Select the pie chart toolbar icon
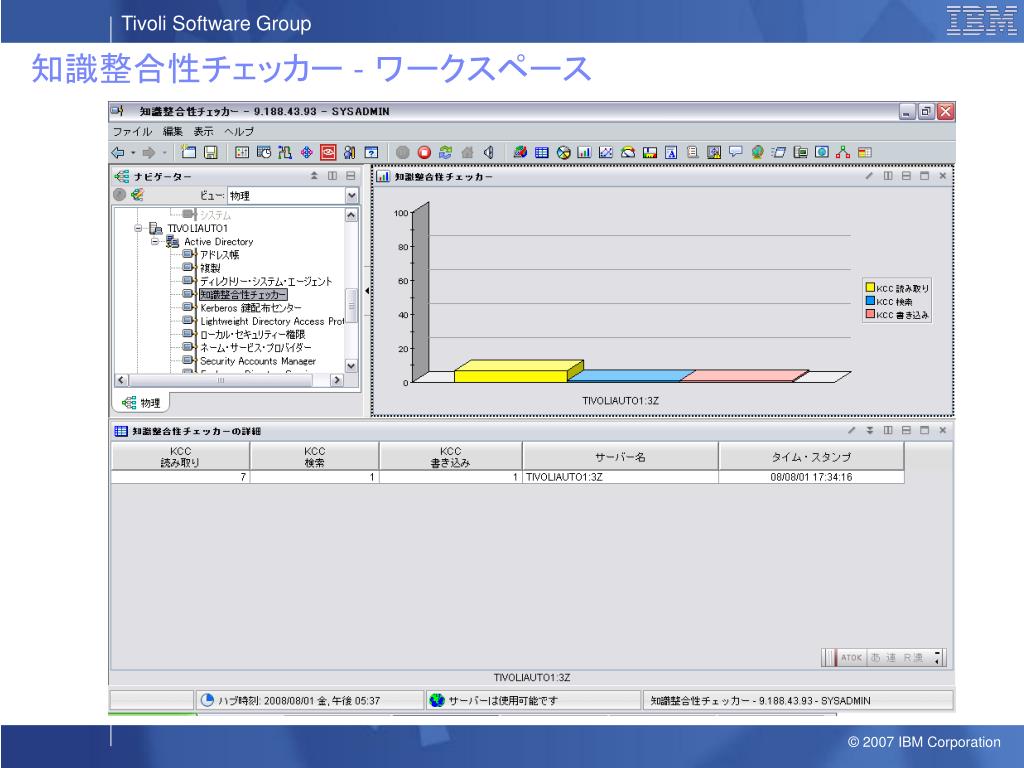This screenshot has height=768, width=1024. tap(564, 152)
